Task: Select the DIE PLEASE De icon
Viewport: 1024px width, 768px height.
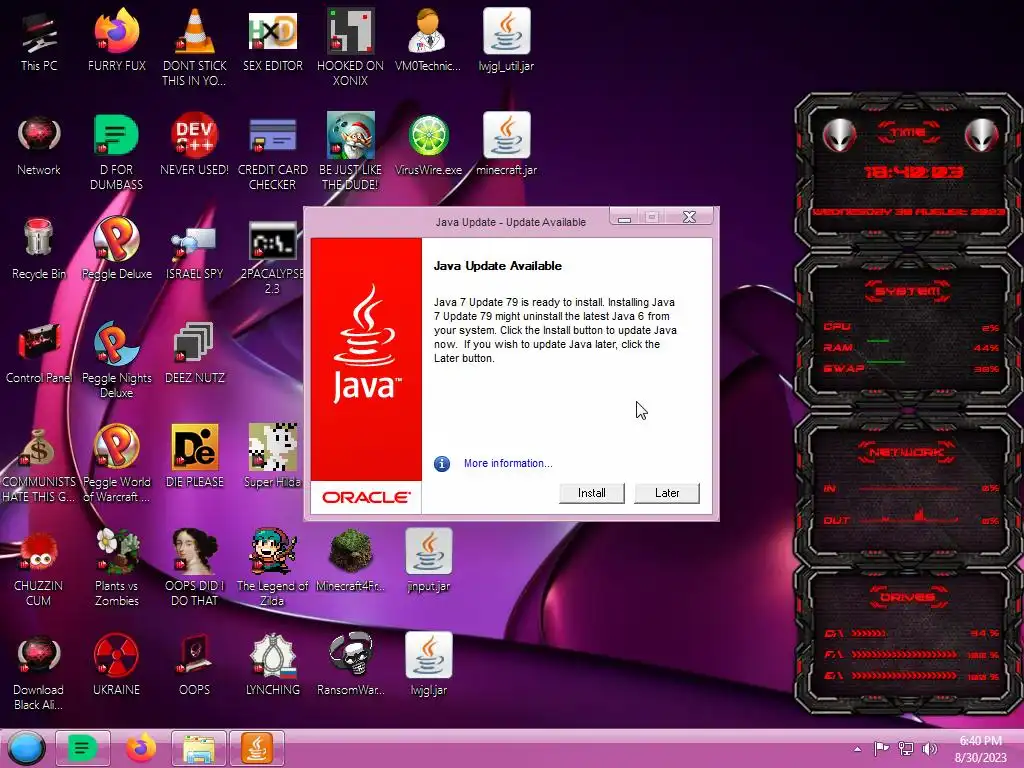Action: (x=195, y=457)
